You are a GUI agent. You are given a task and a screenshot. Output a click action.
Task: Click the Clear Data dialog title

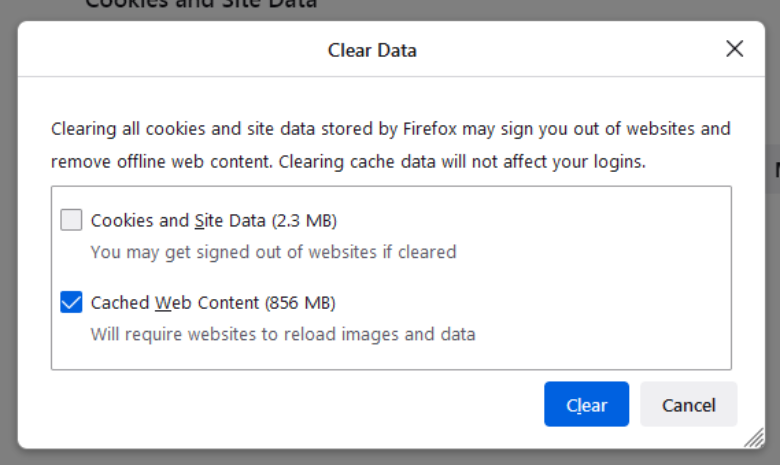[372, 50]
